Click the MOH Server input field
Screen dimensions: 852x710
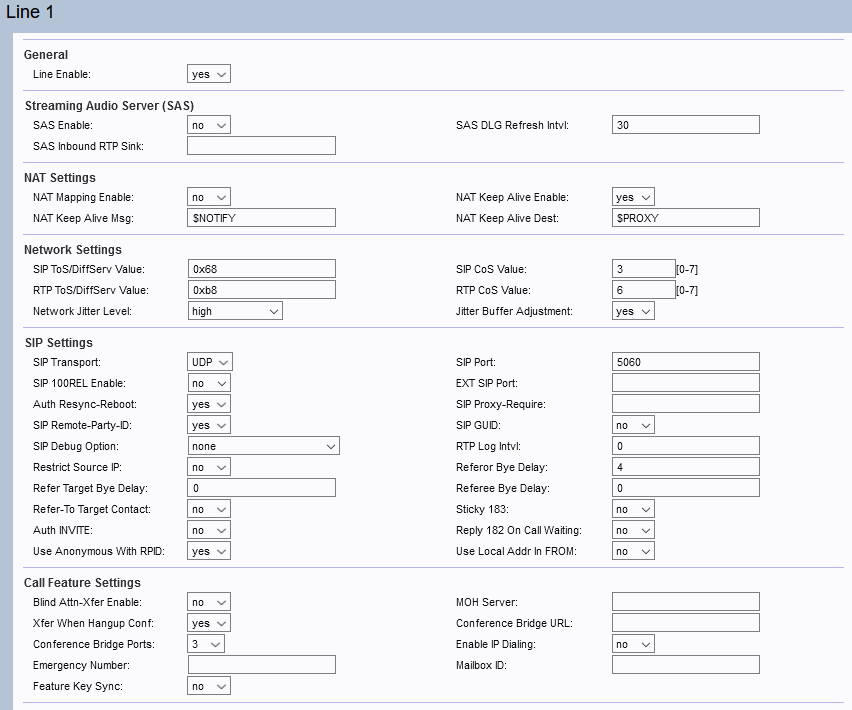[x=685, y=602]
